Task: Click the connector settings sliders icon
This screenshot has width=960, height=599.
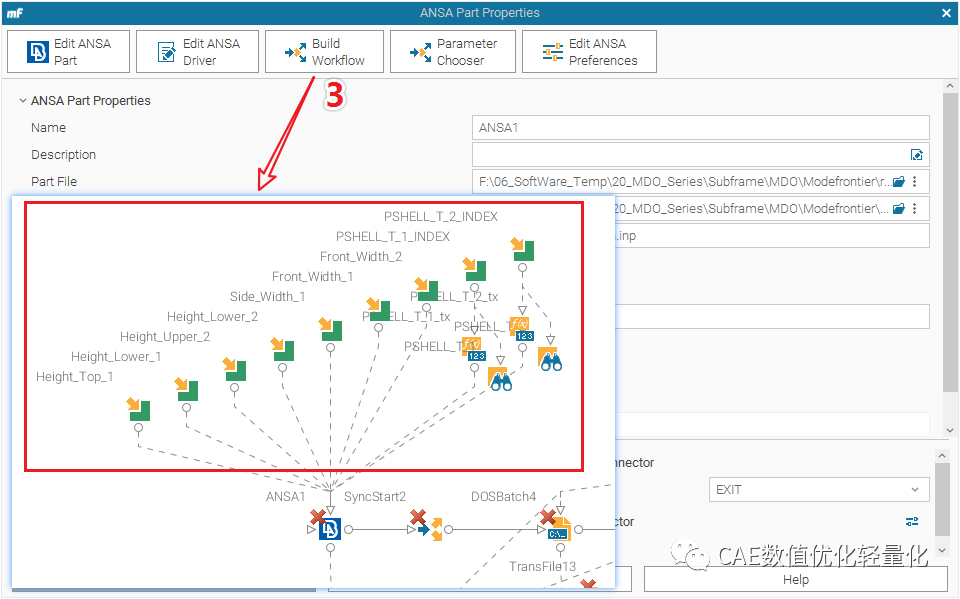Action: pos(912,521)
